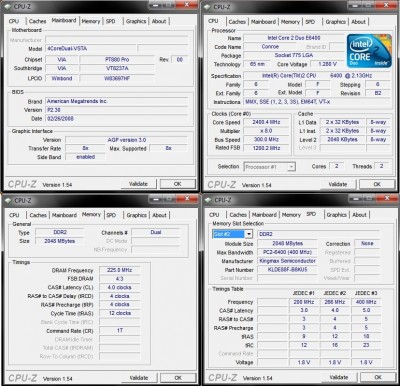Open Graphics tab in the Mainboard window
400x386 pixels.
(136, 21)
